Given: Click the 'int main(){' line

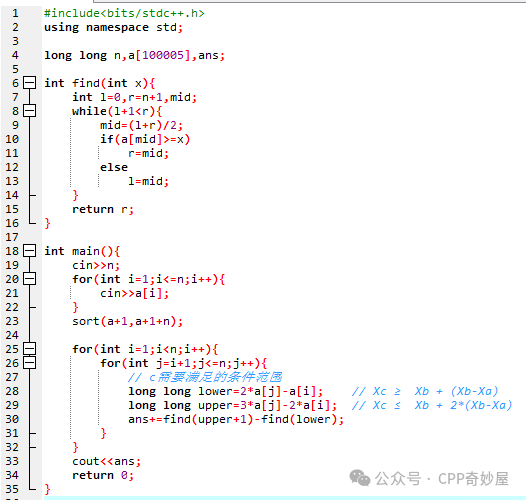Looking at the screenshot, I should [x=82, y=251].
